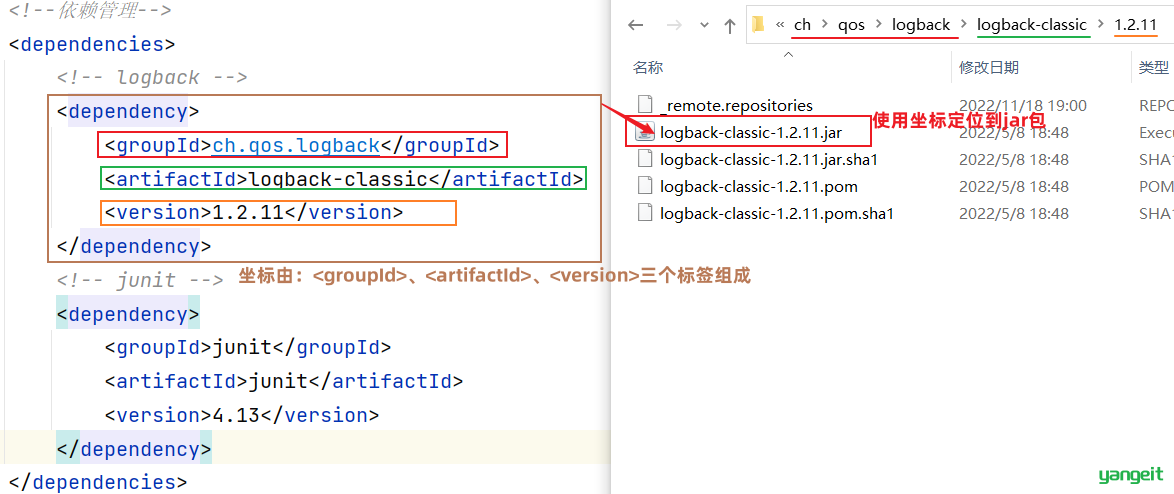Select the ch breadcrumb segment
The height and width of the screenshot is (494, 1174).
[802, 25]
